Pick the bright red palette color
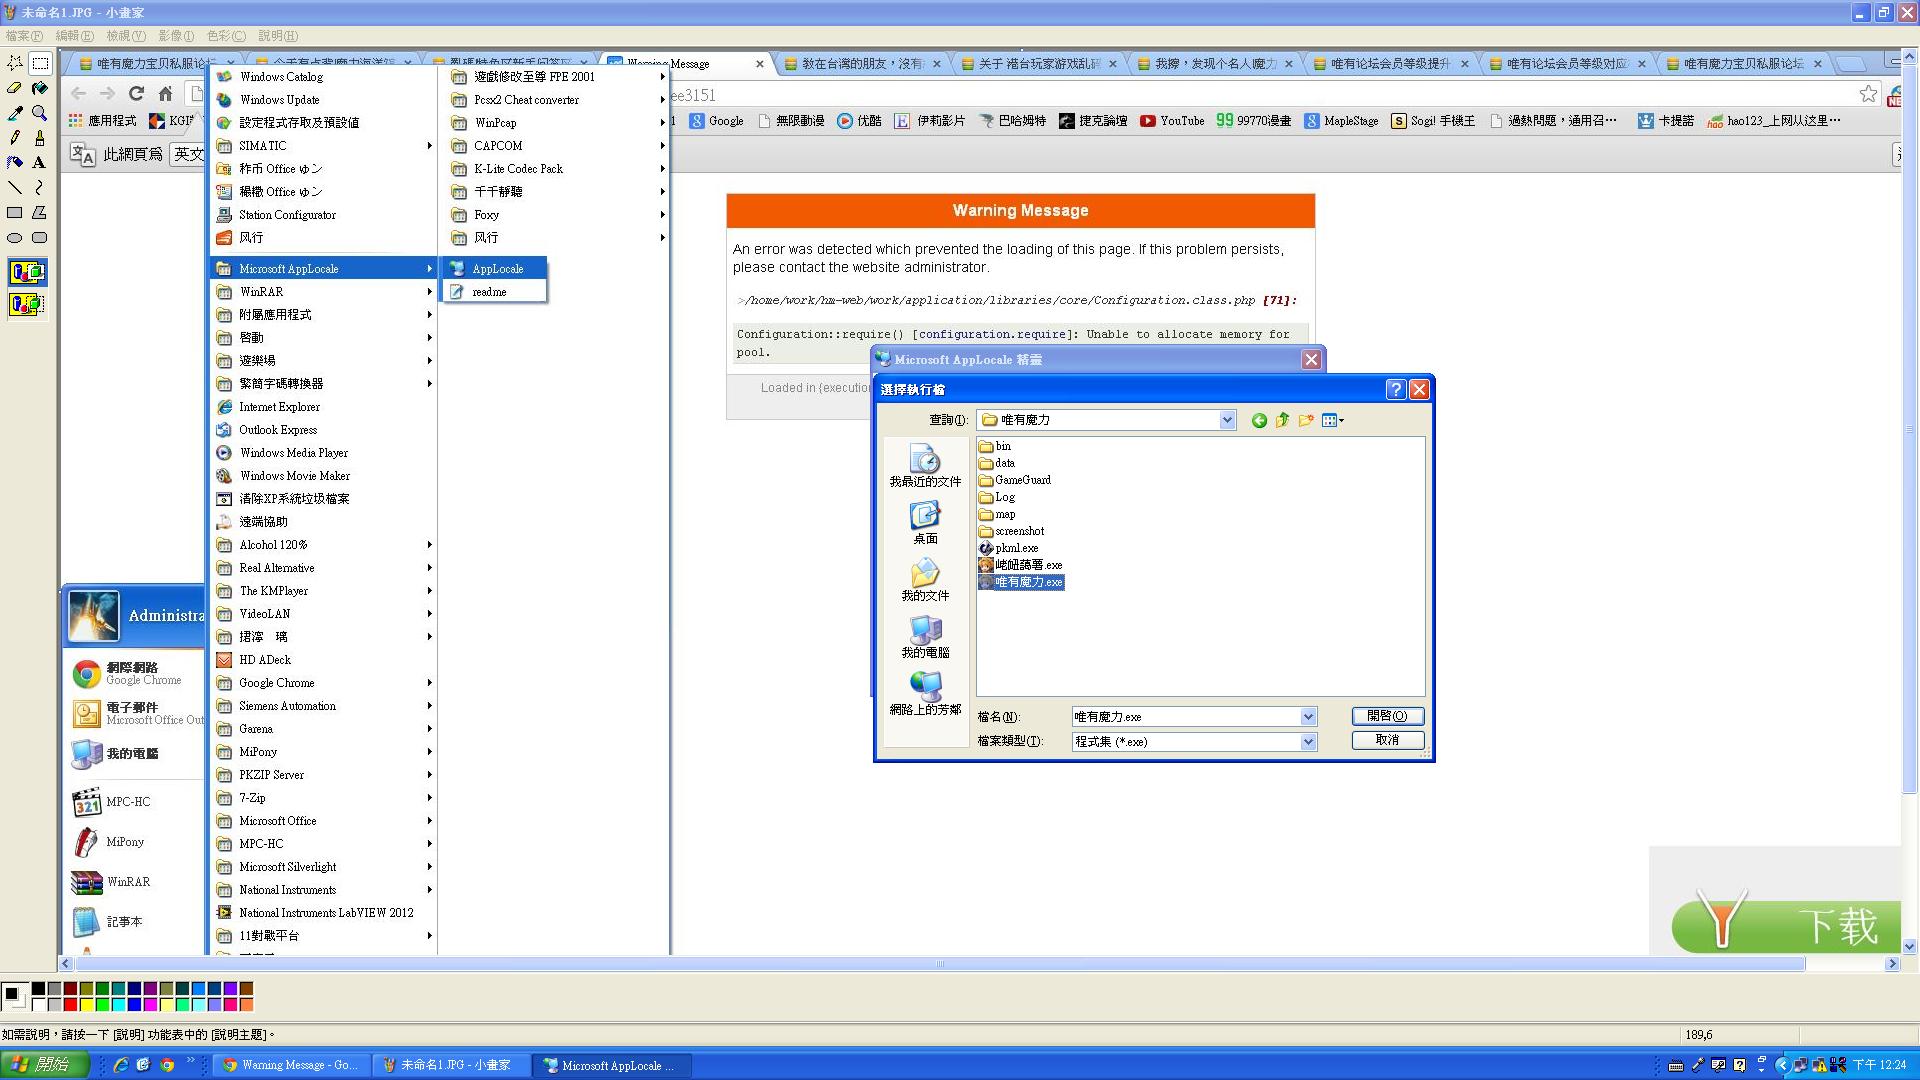This screenshot has width=1920, height=1080. tap(70, 1005)
